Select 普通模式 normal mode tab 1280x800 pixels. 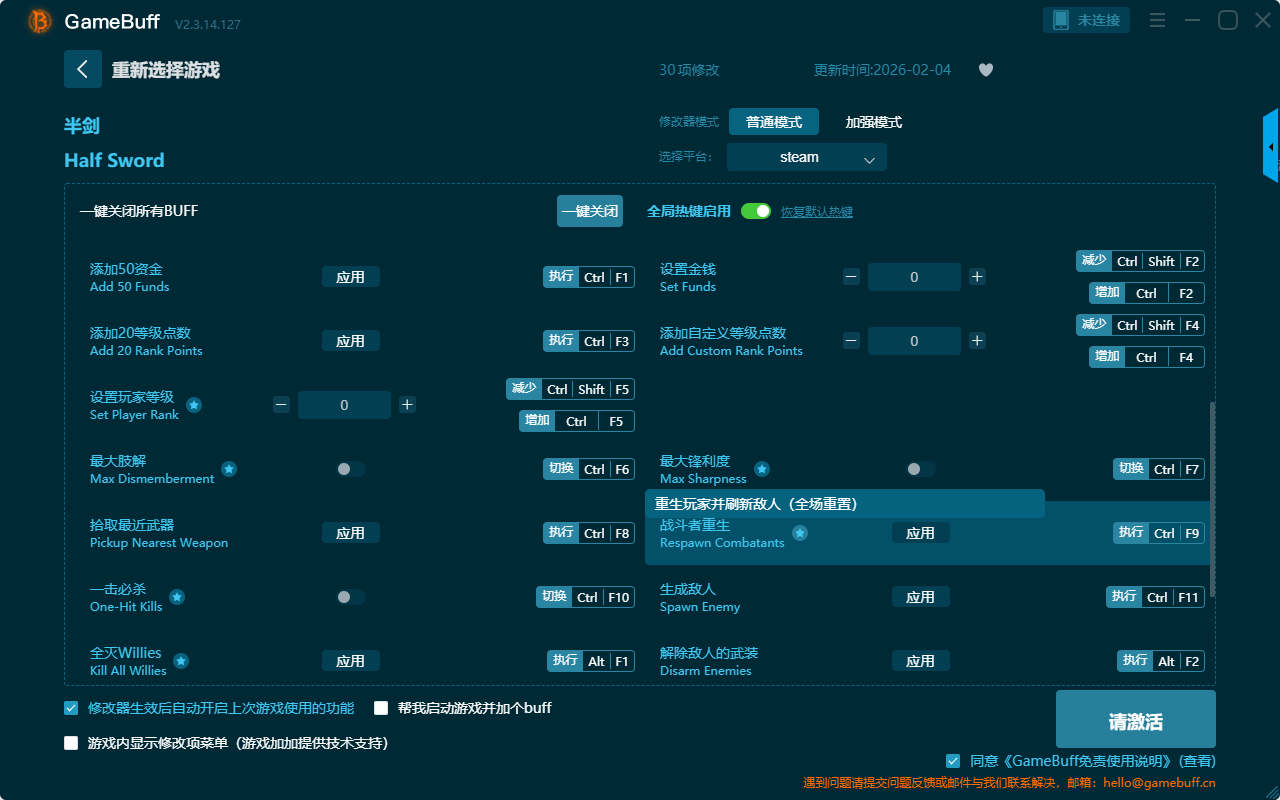click(x=773, y=122)
